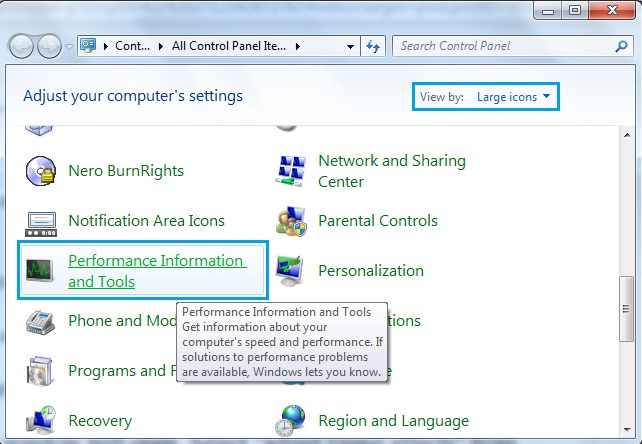642x444 pixels.
Task: Click the Region and Language globe icon
Action: tap(290, 421)
